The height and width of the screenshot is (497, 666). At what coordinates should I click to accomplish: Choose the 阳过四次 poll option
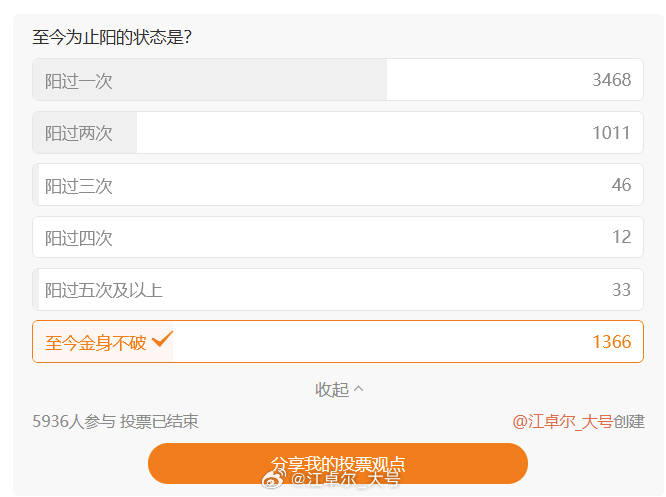338,237
